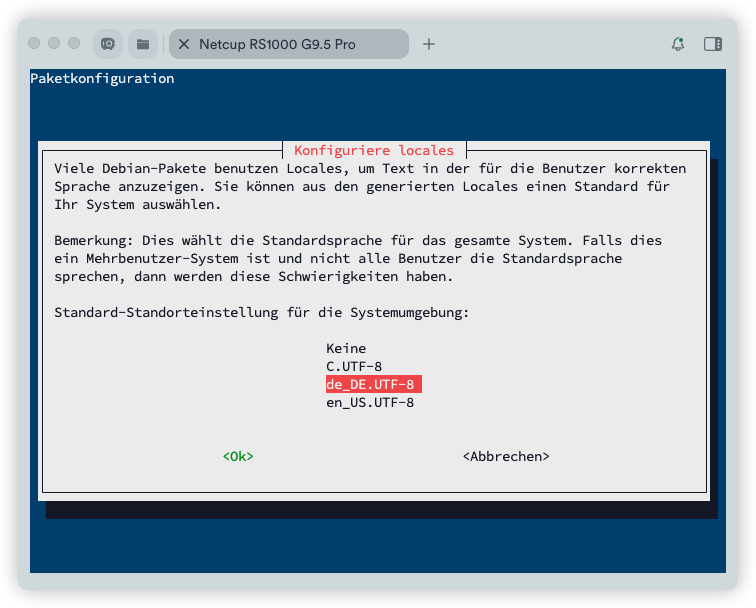Toggle the sidebar panel icon
The width and height of the screenshot is (756, 608).
tap(713, 44)
